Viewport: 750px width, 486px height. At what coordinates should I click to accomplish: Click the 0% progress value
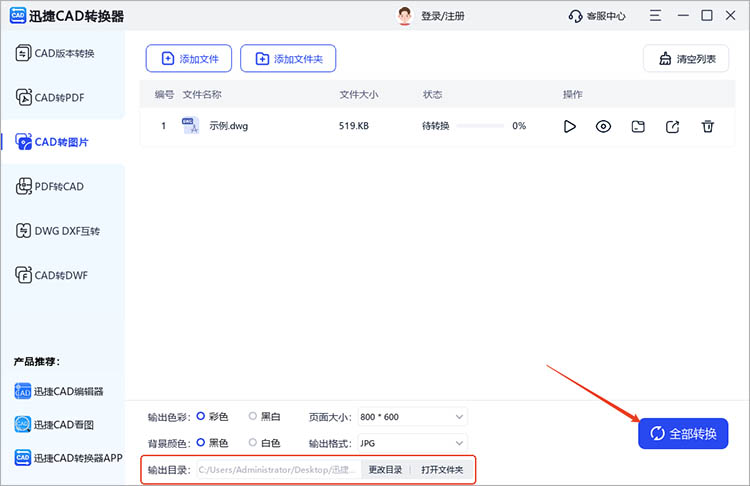tap(519, 126)
